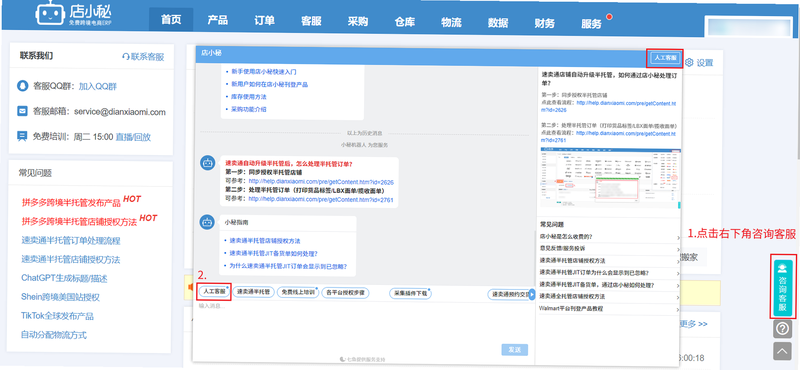
Task: Expand 店小秘是怎么收费的 question
Action: pyautogui.click(x=610, y=237)
